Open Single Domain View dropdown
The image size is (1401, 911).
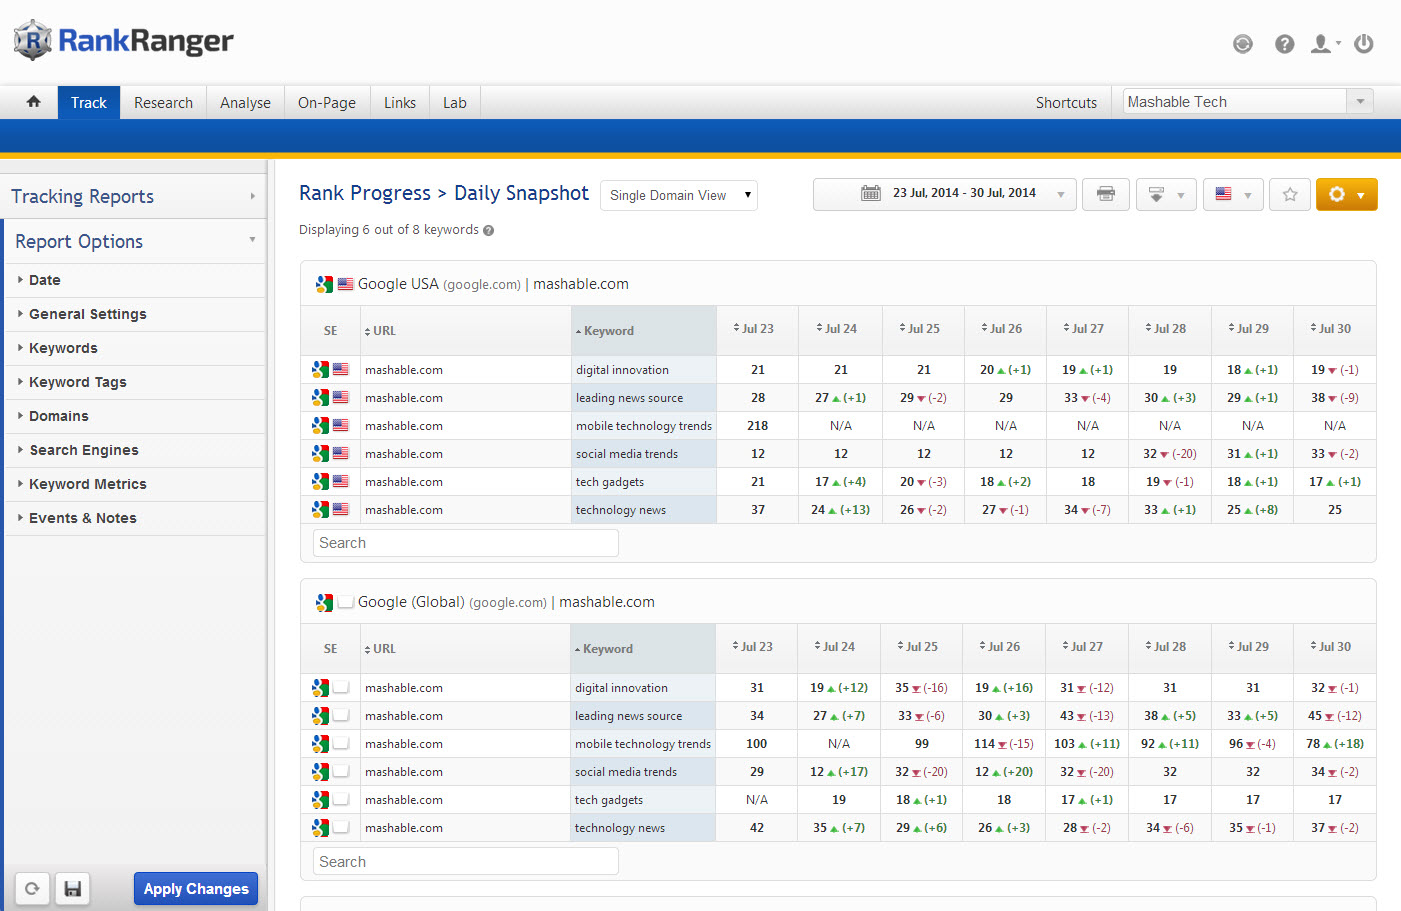678,195
